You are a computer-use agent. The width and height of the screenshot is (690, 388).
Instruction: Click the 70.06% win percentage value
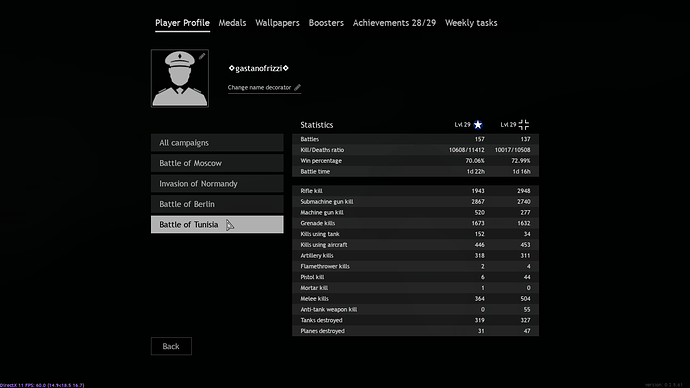pyautogui.click(x=475, y=161)
